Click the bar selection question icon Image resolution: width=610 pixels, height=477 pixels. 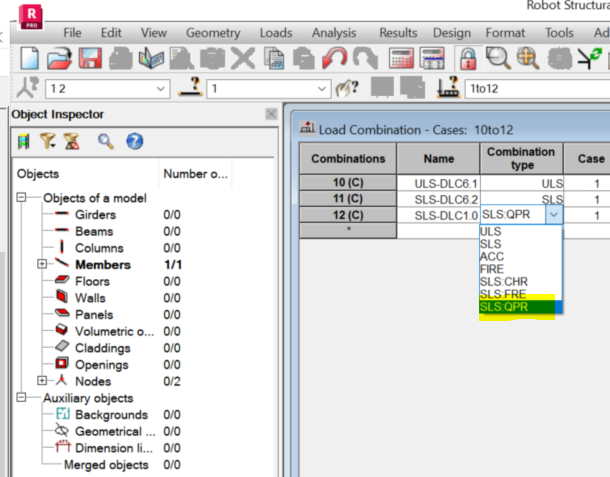click(190, 87)
